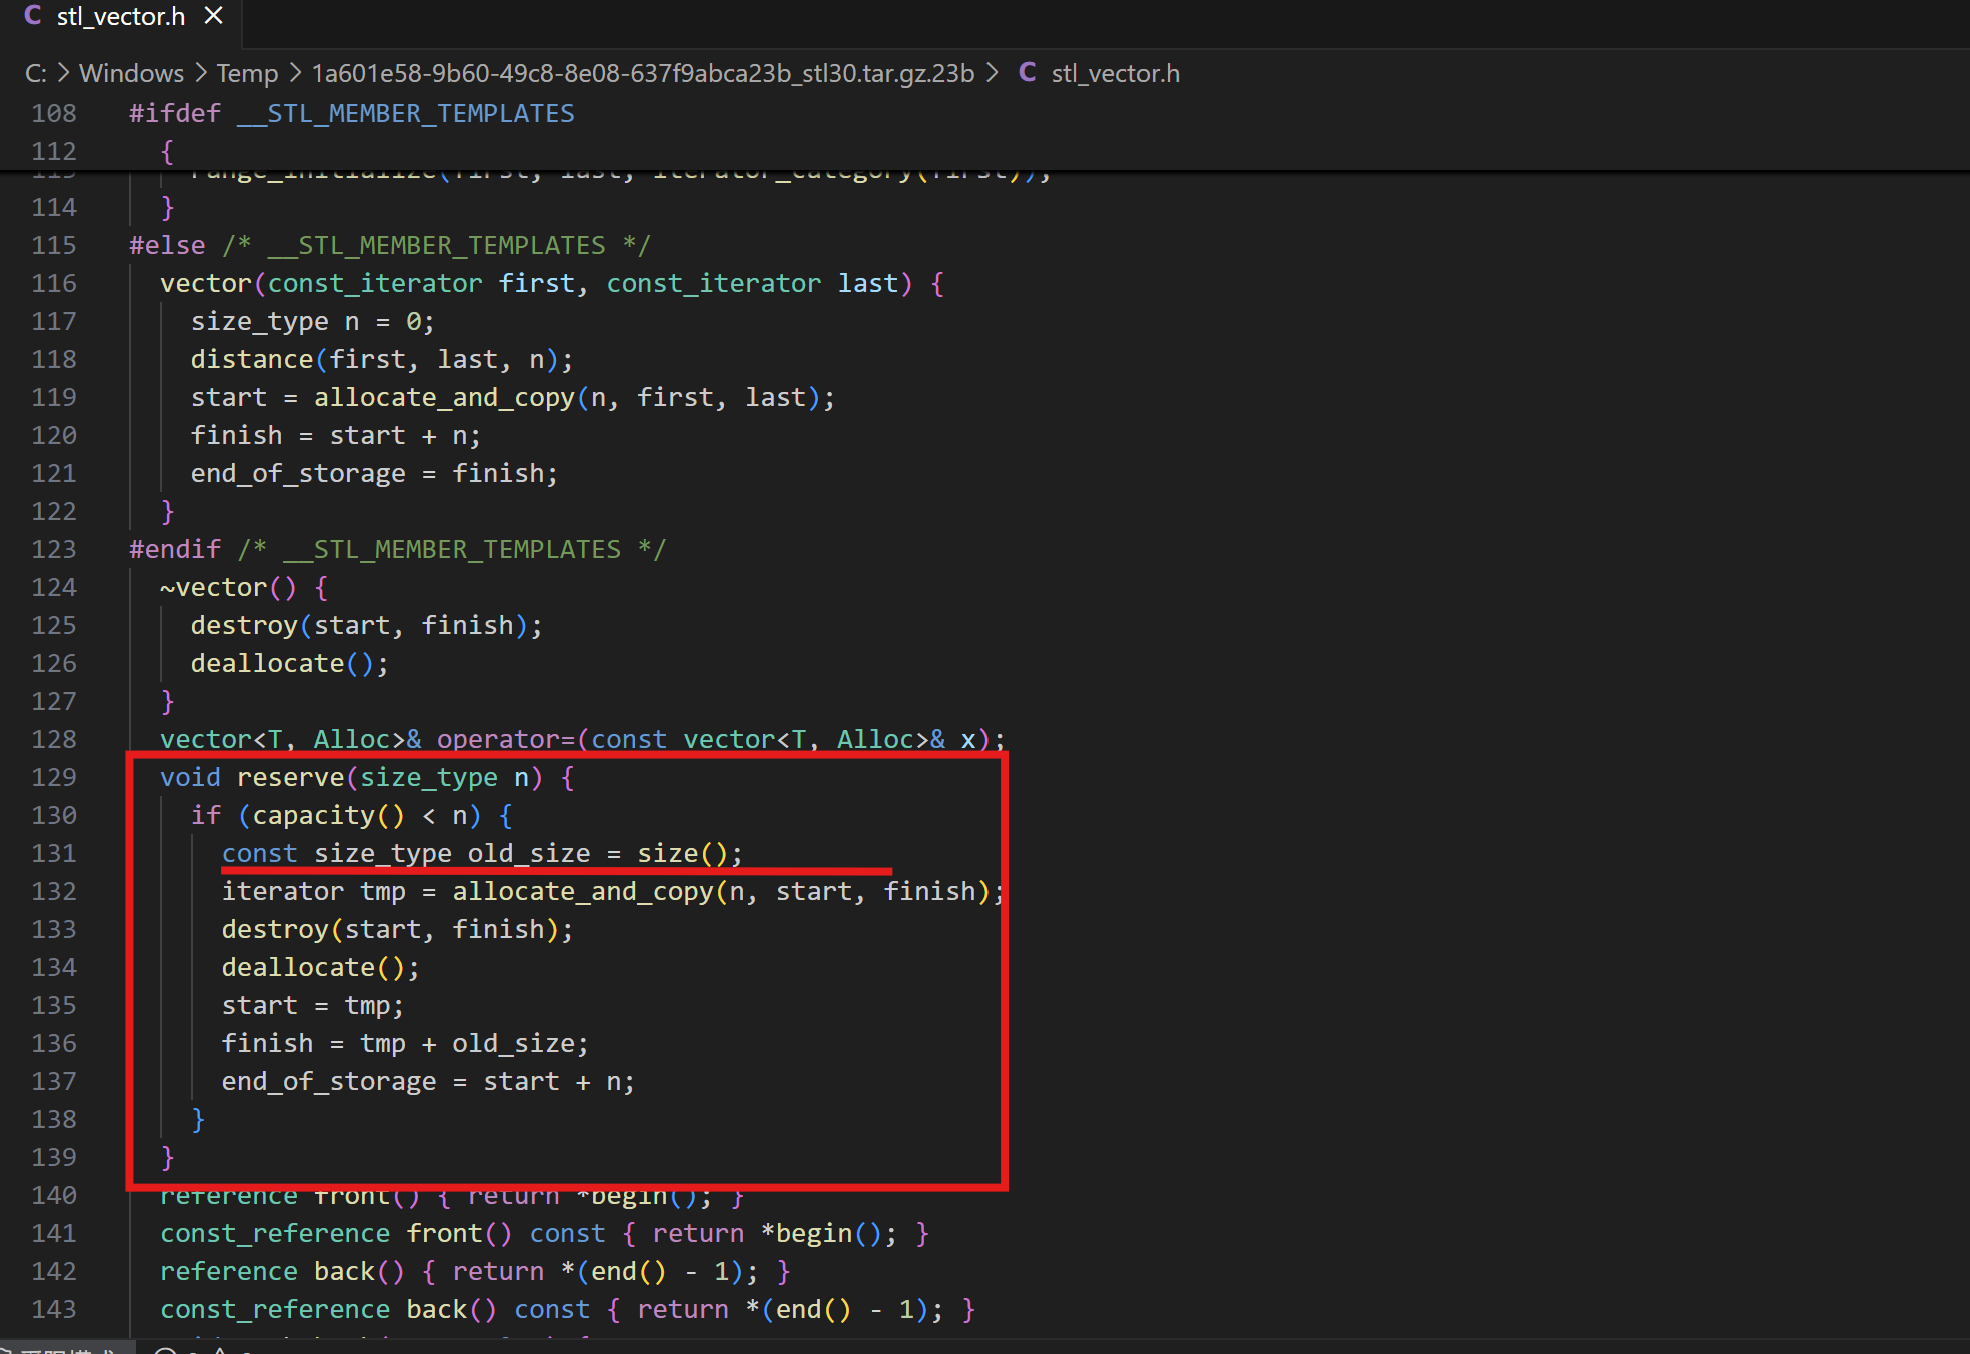Click operator= declaration on line 128
This screenshot has height=1354, width=1970.
(x=504, y=739)
